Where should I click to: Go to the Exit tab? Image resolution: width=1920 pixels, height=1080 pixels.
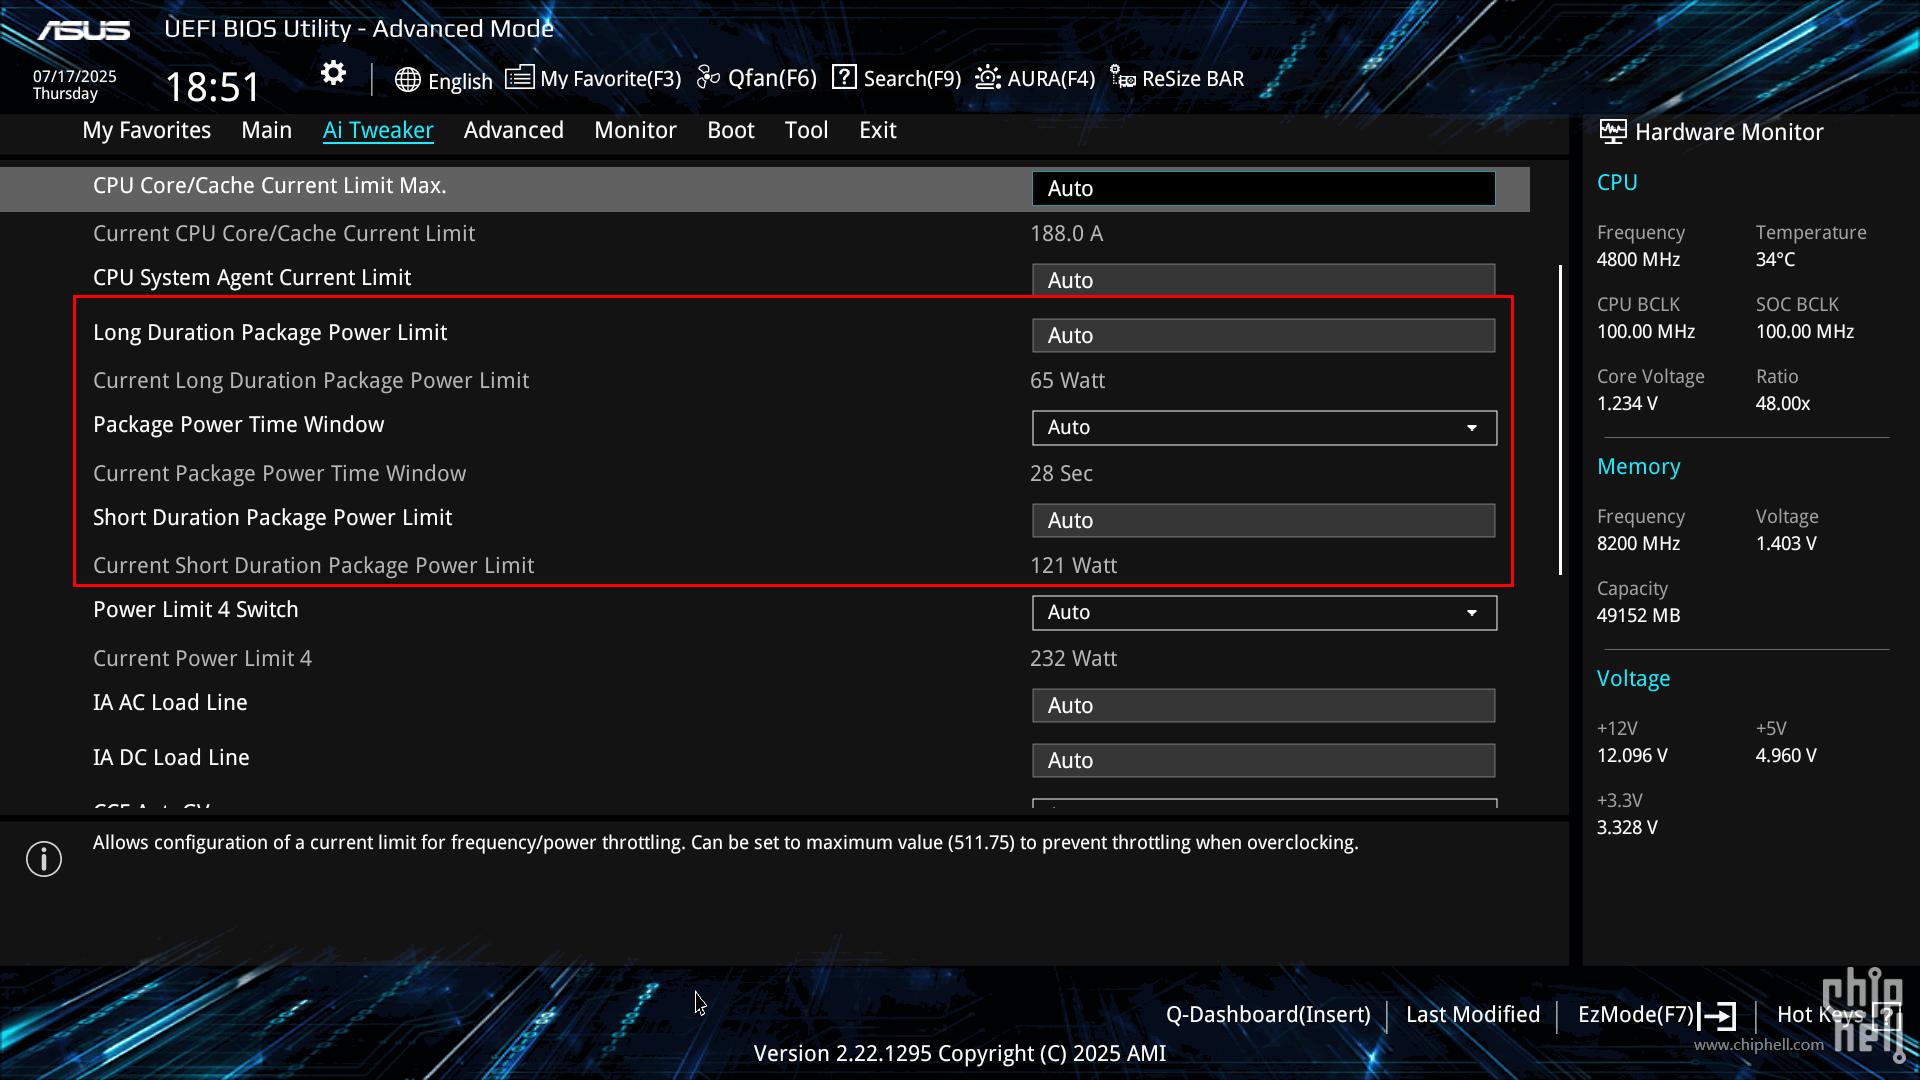pyautogui.click(x=878, y=130)
